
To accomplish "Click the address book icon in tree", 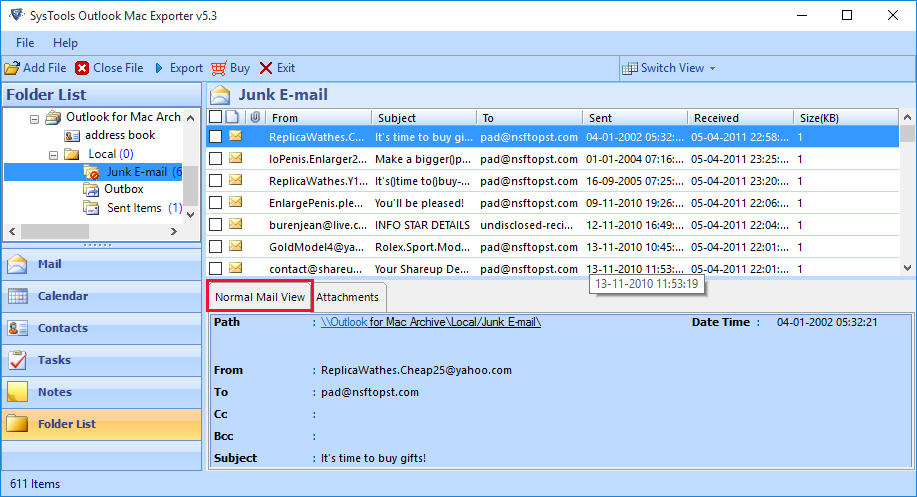I will point(72,136).
